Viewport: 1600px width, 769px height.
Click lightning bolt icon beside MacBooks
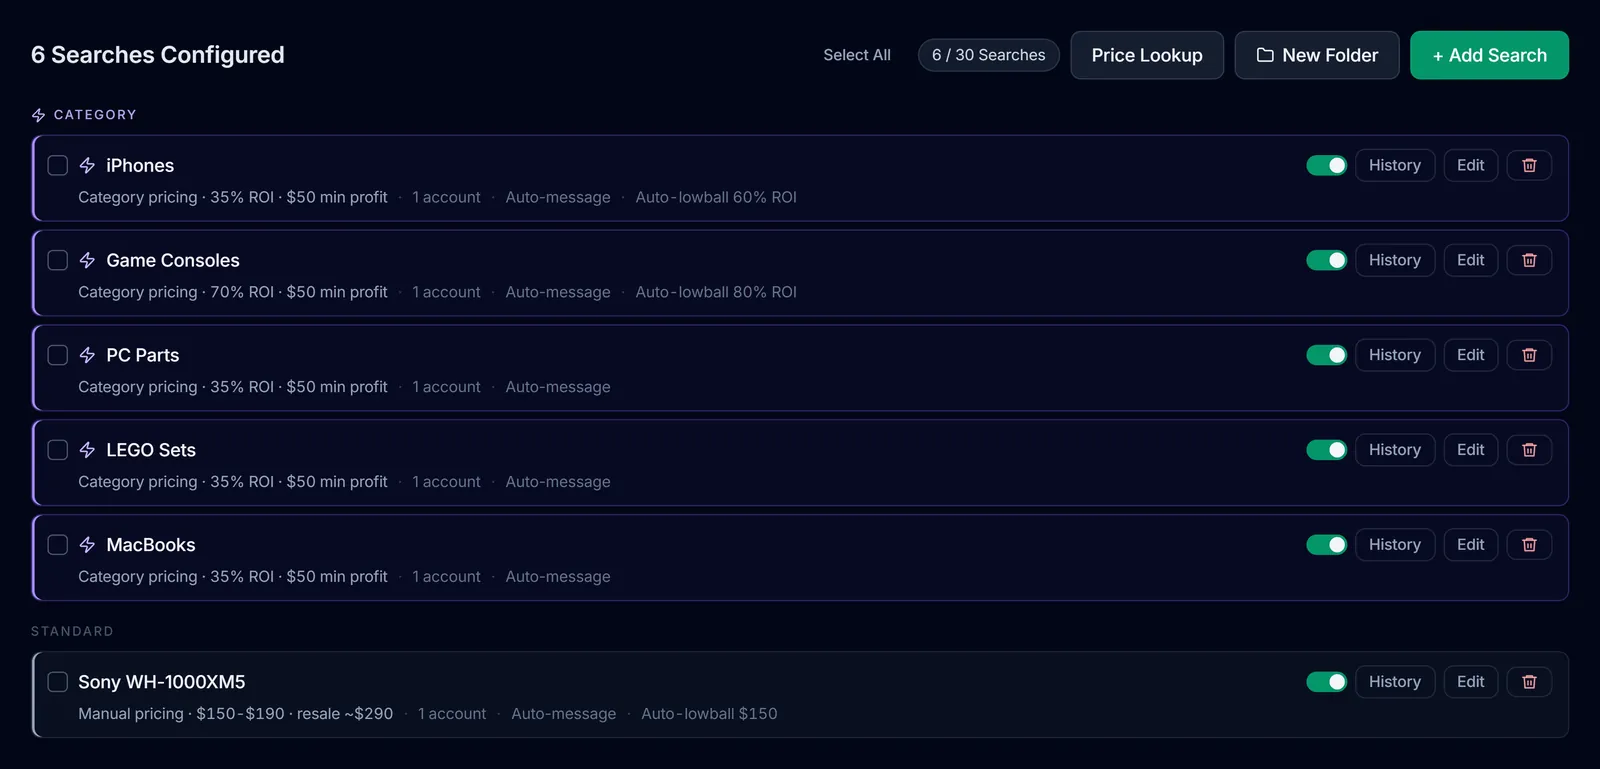pos(87,545)
